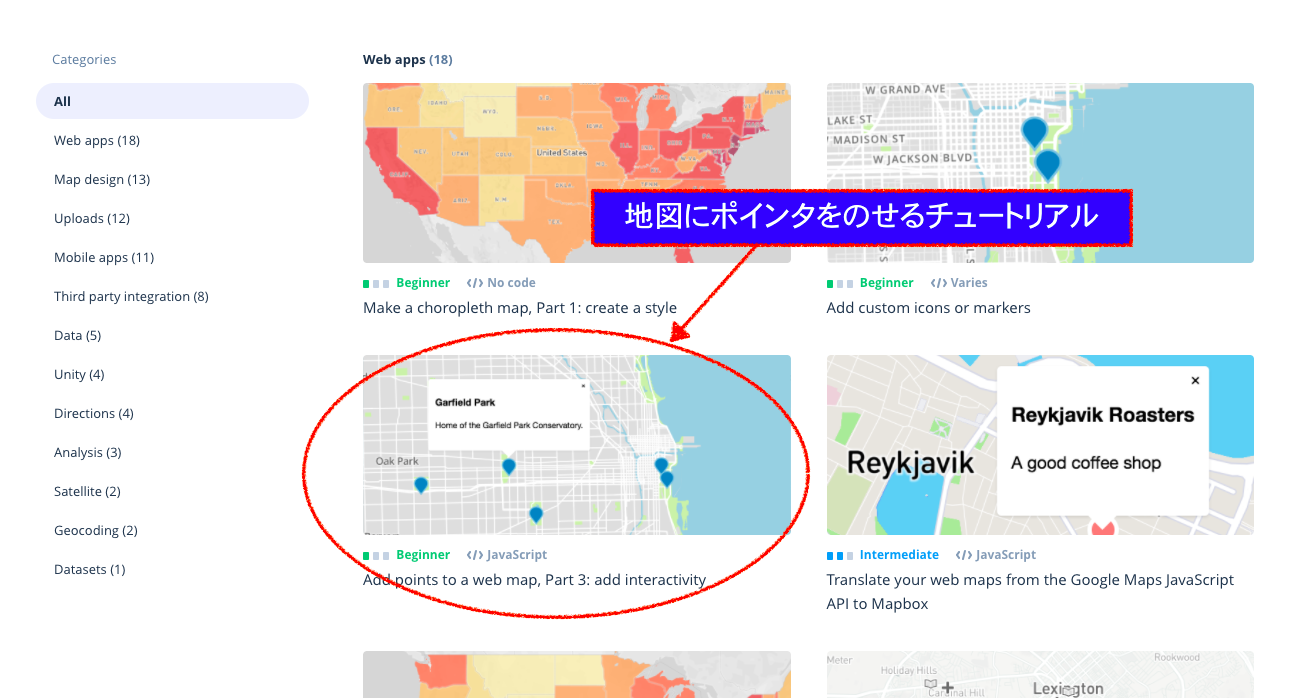This screenshot has width=1300, height=698.
Task: Dismiss the Reykjavik Roasters popup
Action: point(1195,380)
